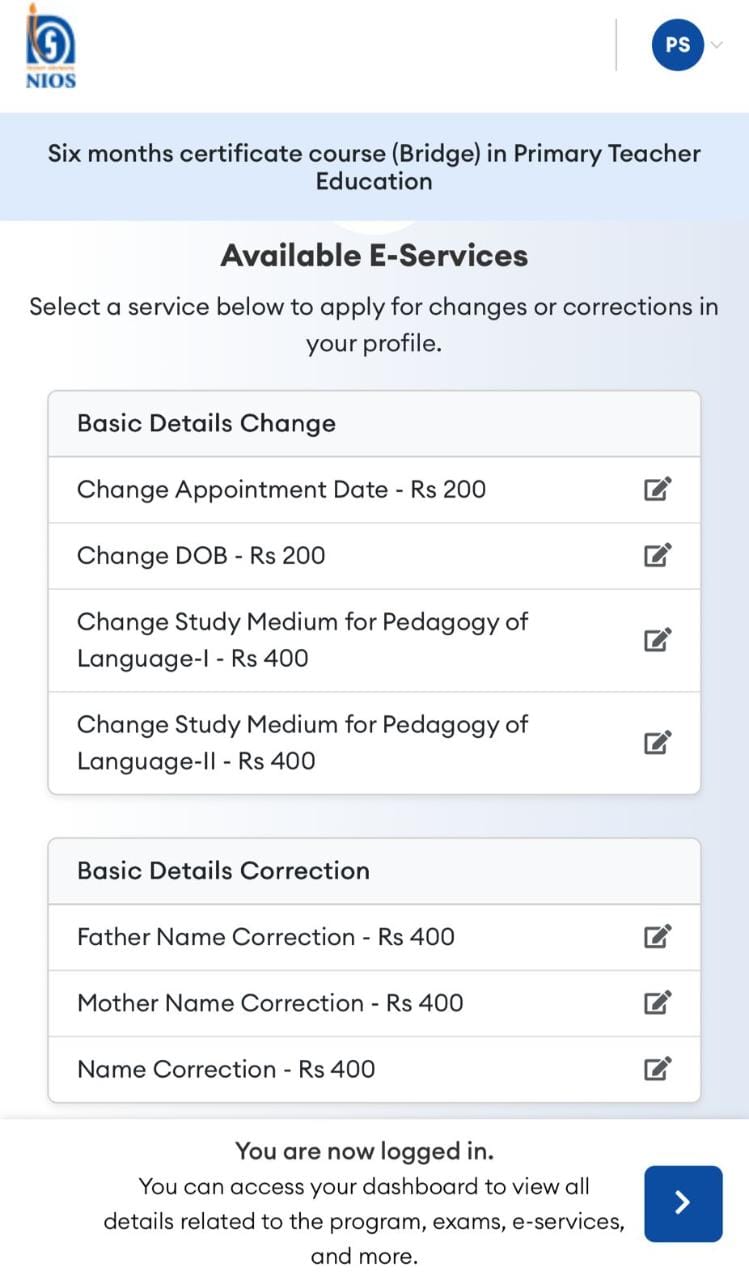This screenshot has width=749, height=1280.
Task: Open the PS profile avatar
Action: [x=677, y=45]
